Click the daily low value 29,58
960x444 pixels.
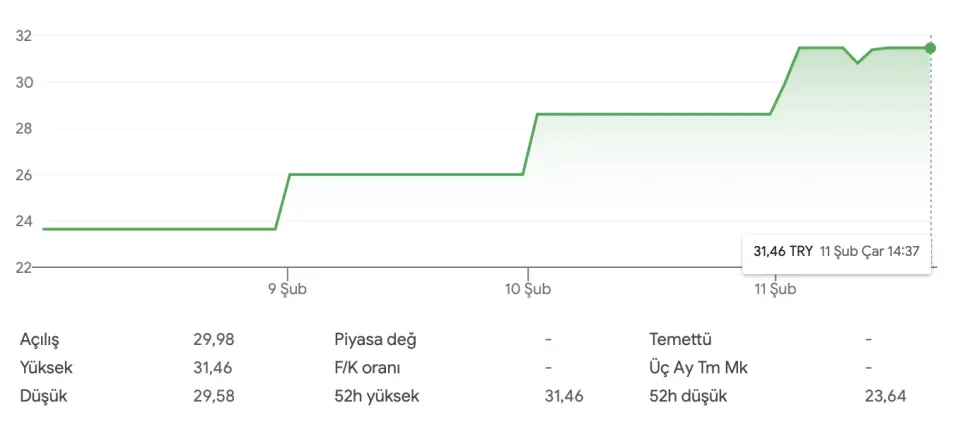(214, 396)
